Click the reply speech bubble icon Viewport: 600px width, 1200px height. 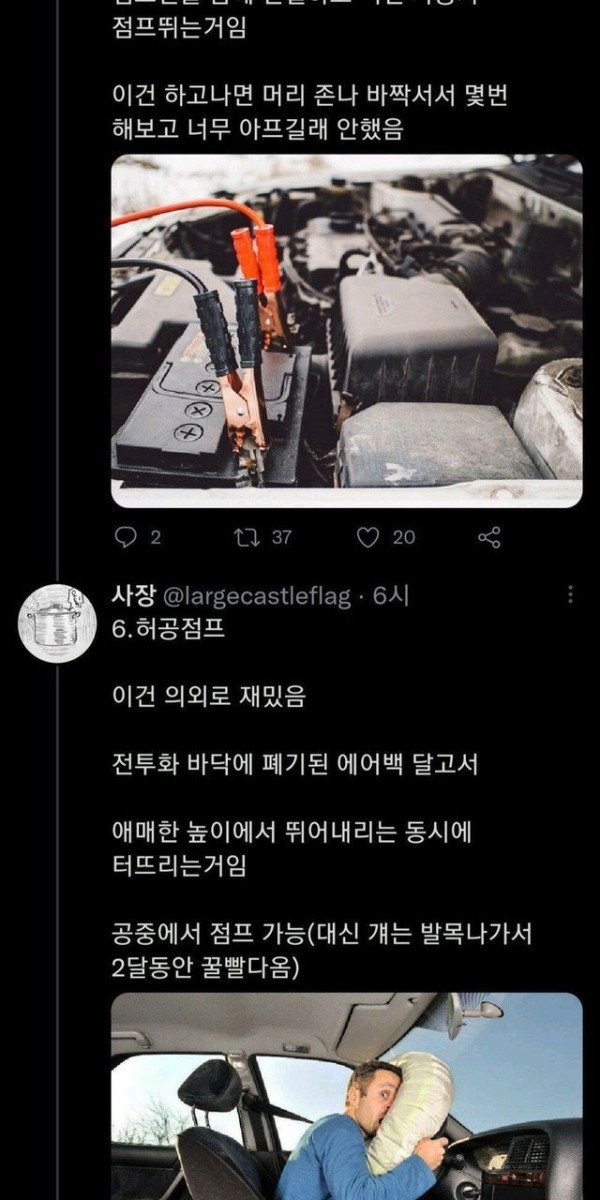click(125, 537)
